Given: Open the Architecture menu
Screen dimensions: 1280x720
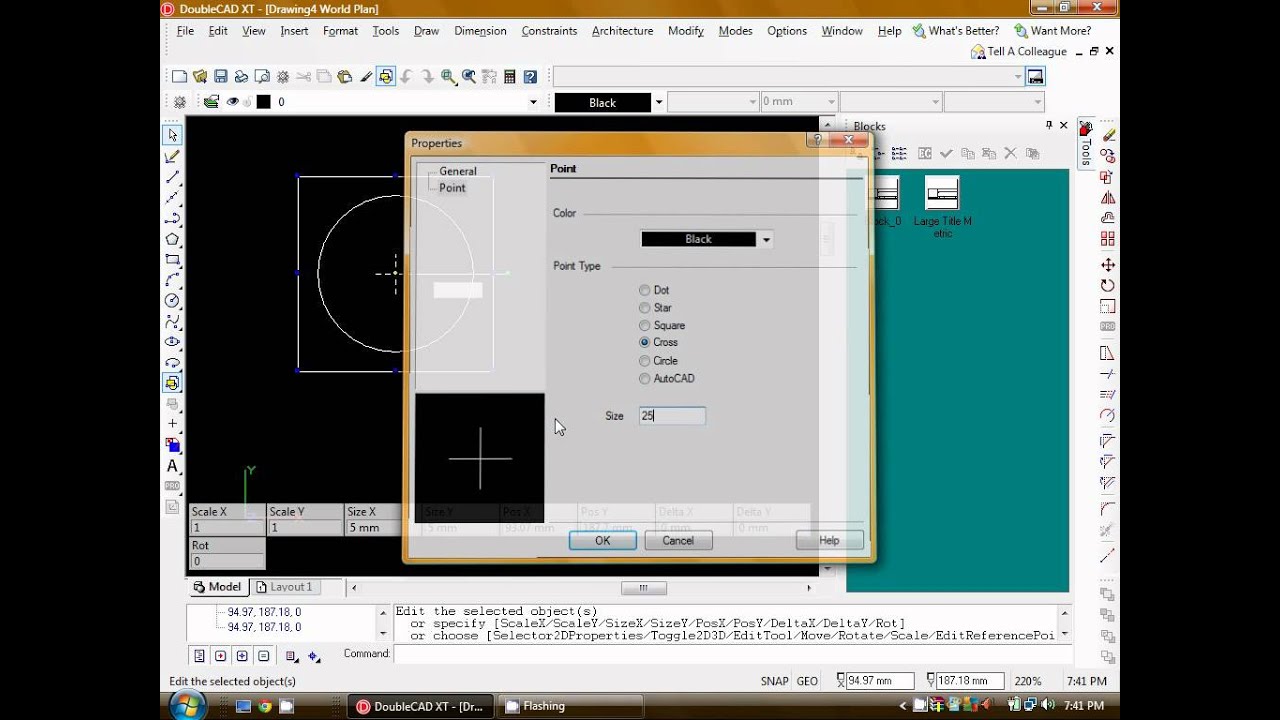Looking at the screenshot, I should [x=622, y=31].
